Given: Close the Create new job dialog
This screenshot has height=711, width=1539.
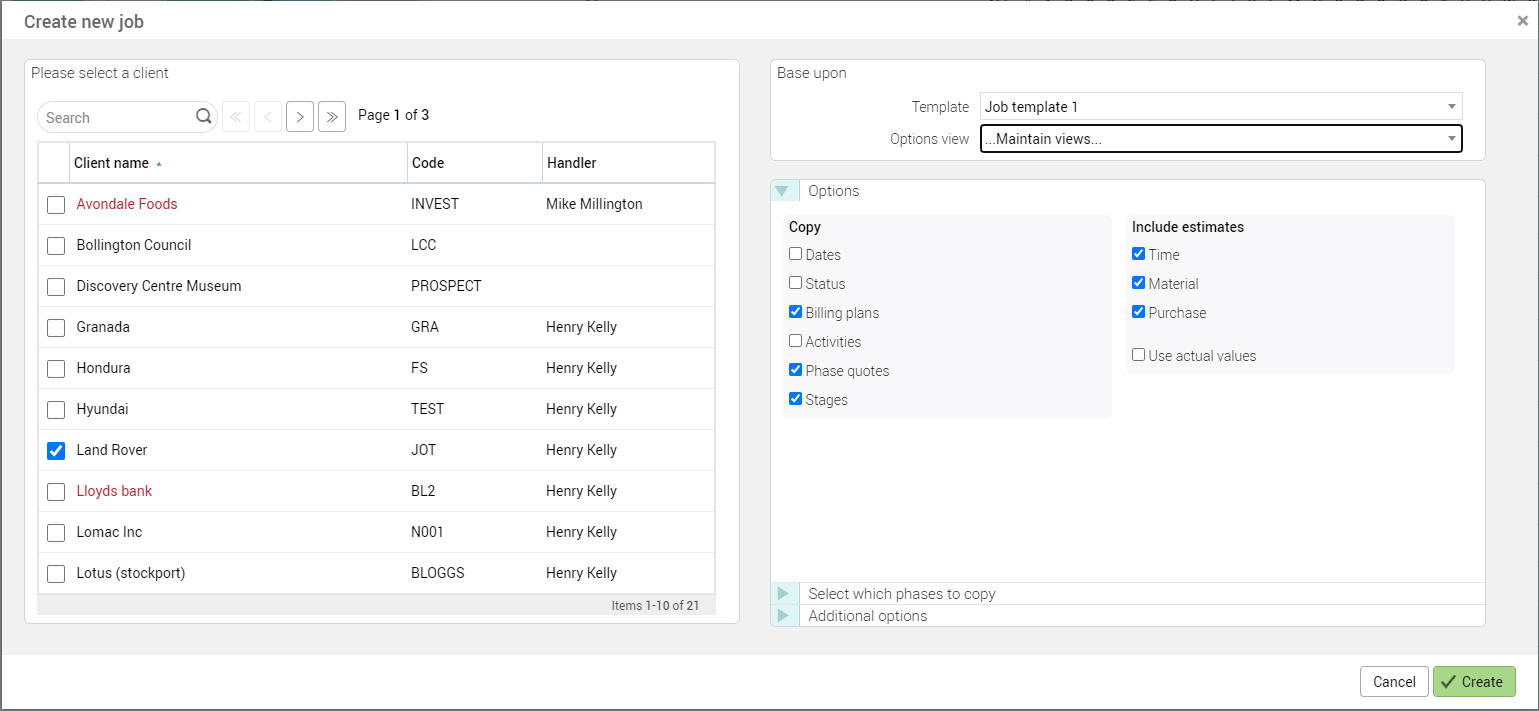Looking at the screenshot, I should 1522,21.
